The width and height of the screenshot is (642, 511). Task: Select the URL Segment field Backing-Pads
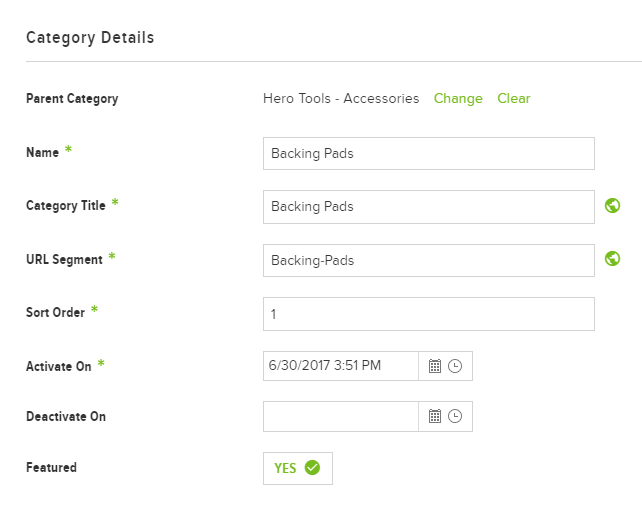point(429,260)
